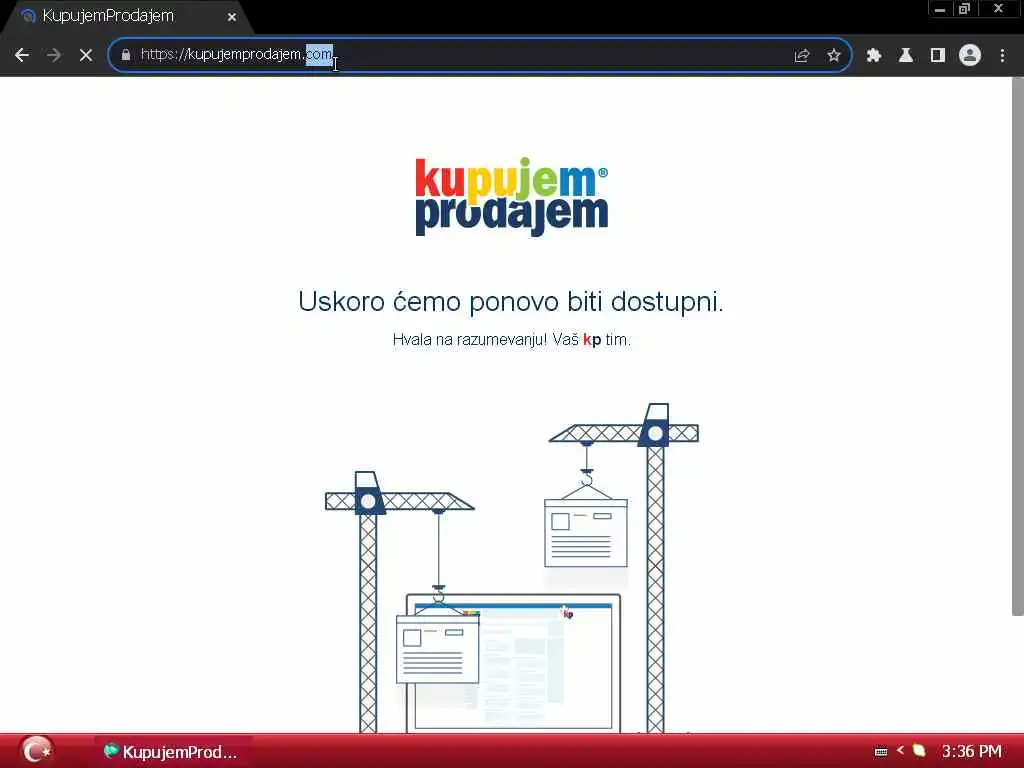The image size is (1024, 768).
Task: Stop loading the page with X button
Action: 86,56
